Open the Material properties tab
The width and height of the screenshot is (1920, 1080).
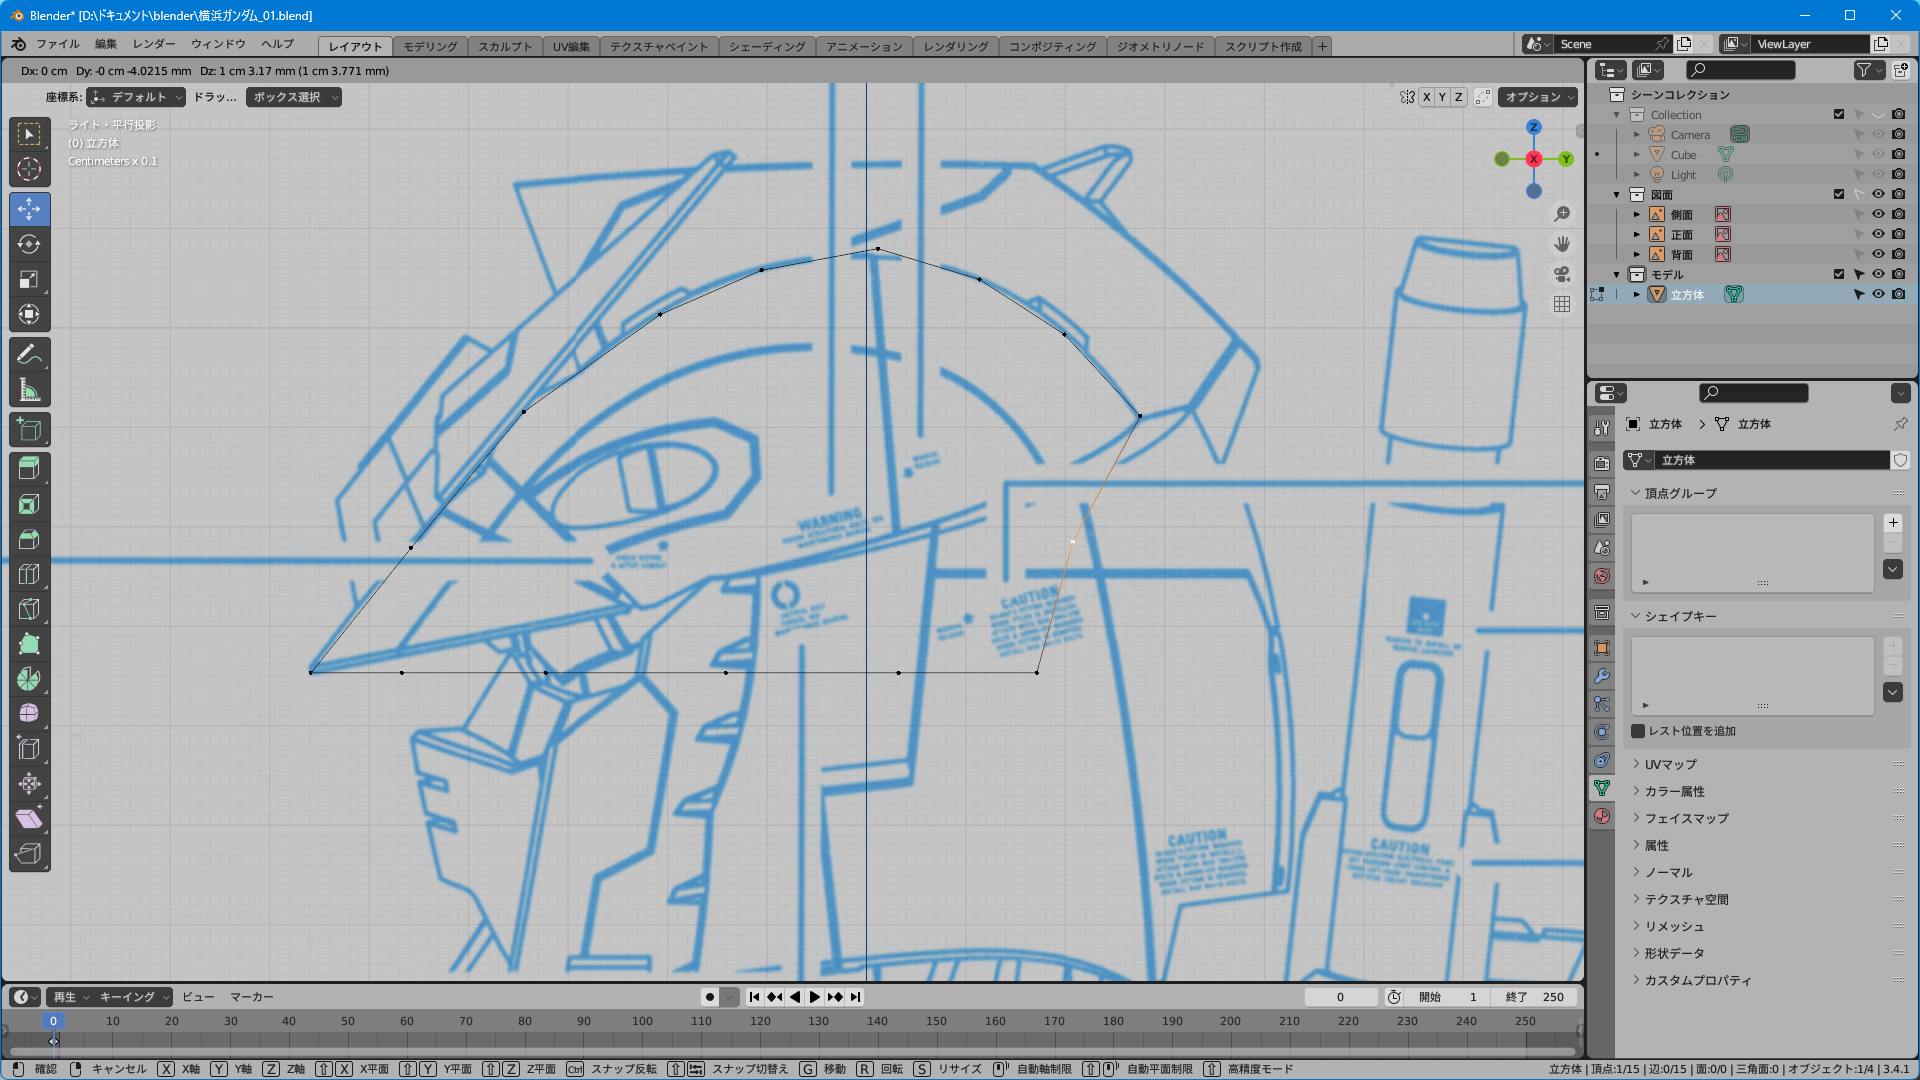(1602, 816)
